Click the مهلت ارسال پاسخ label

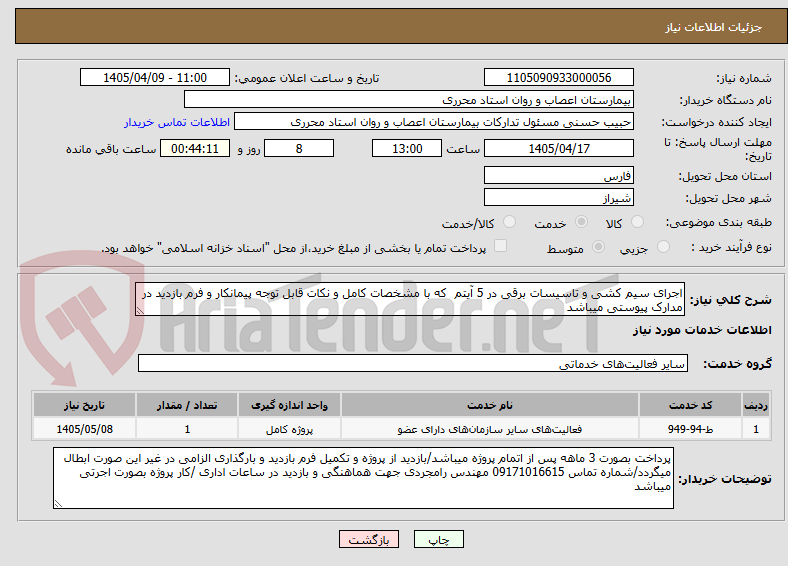[718, 149]
